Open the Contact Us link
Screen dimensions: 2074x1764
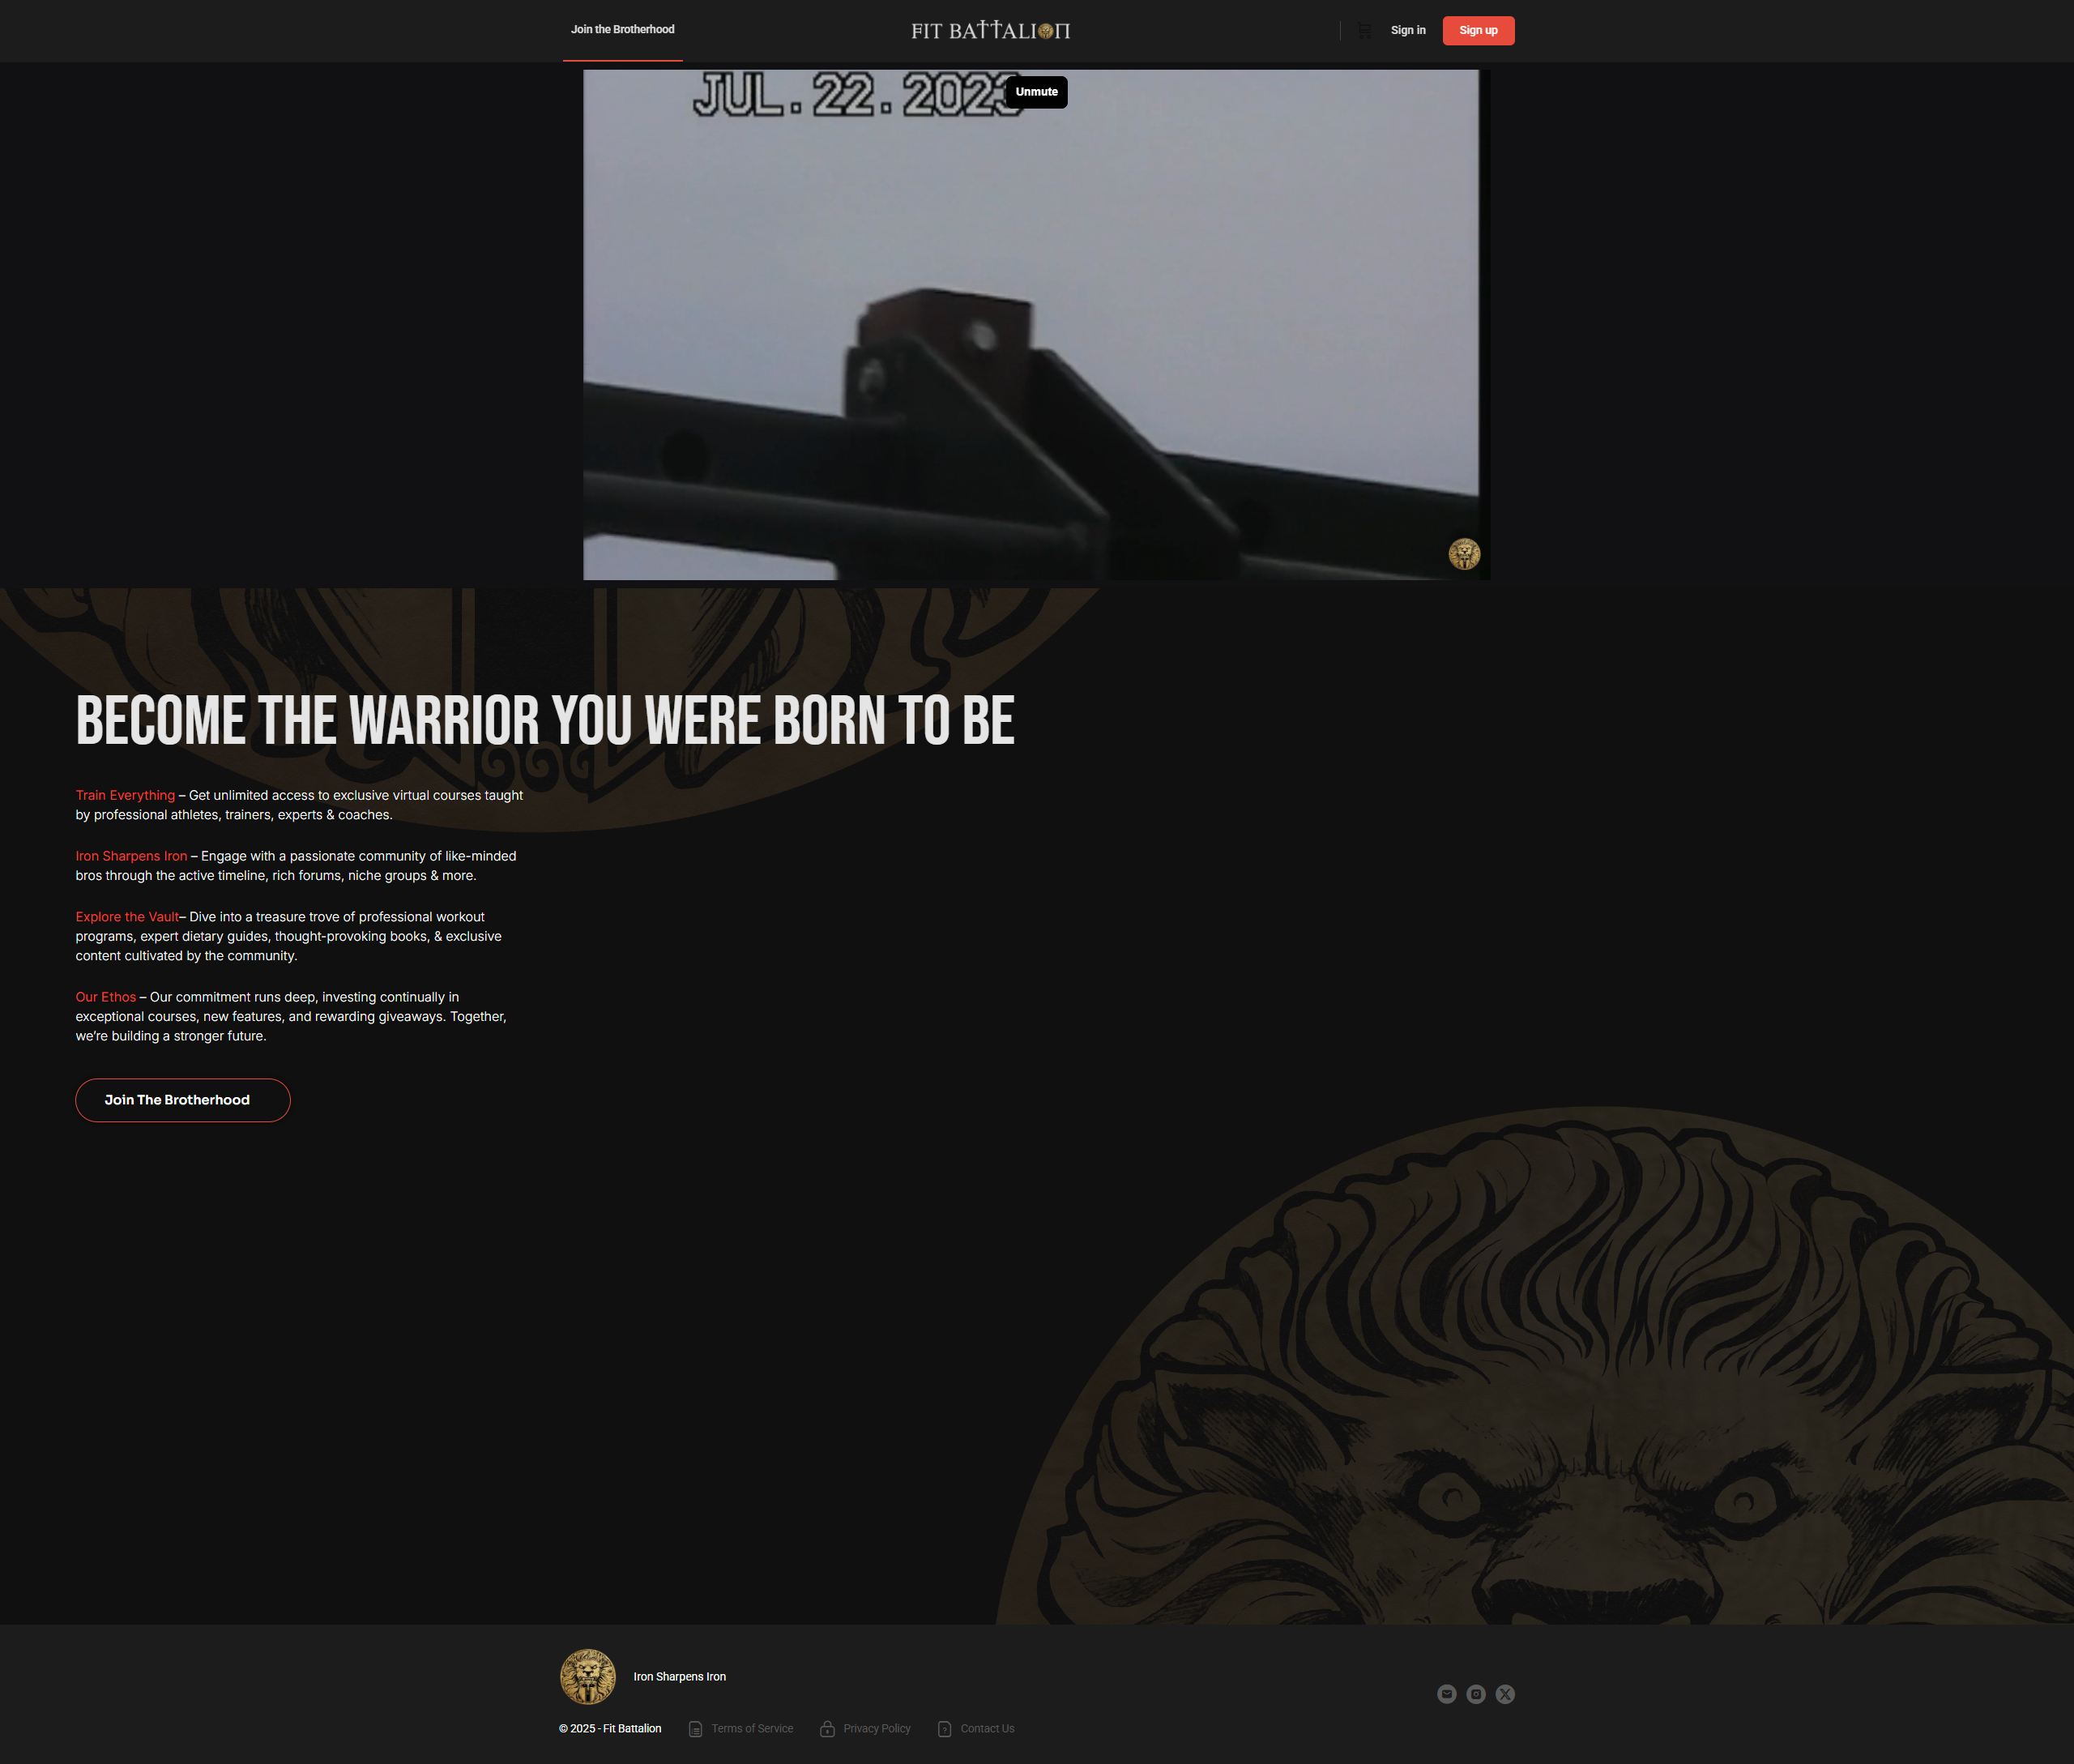[976, 1729]
